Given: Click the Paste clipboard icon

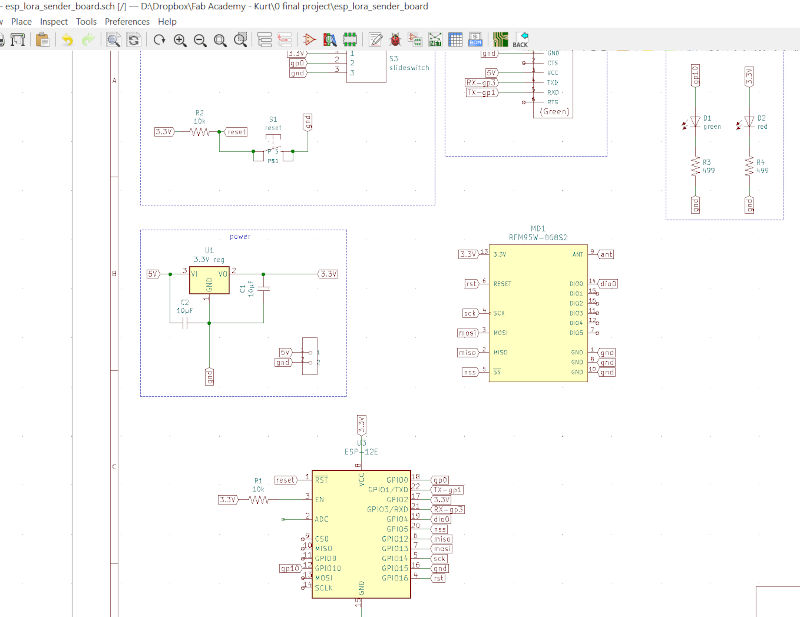Looking at the screenshot, I should pyautogui.click(x=43, y=39).
